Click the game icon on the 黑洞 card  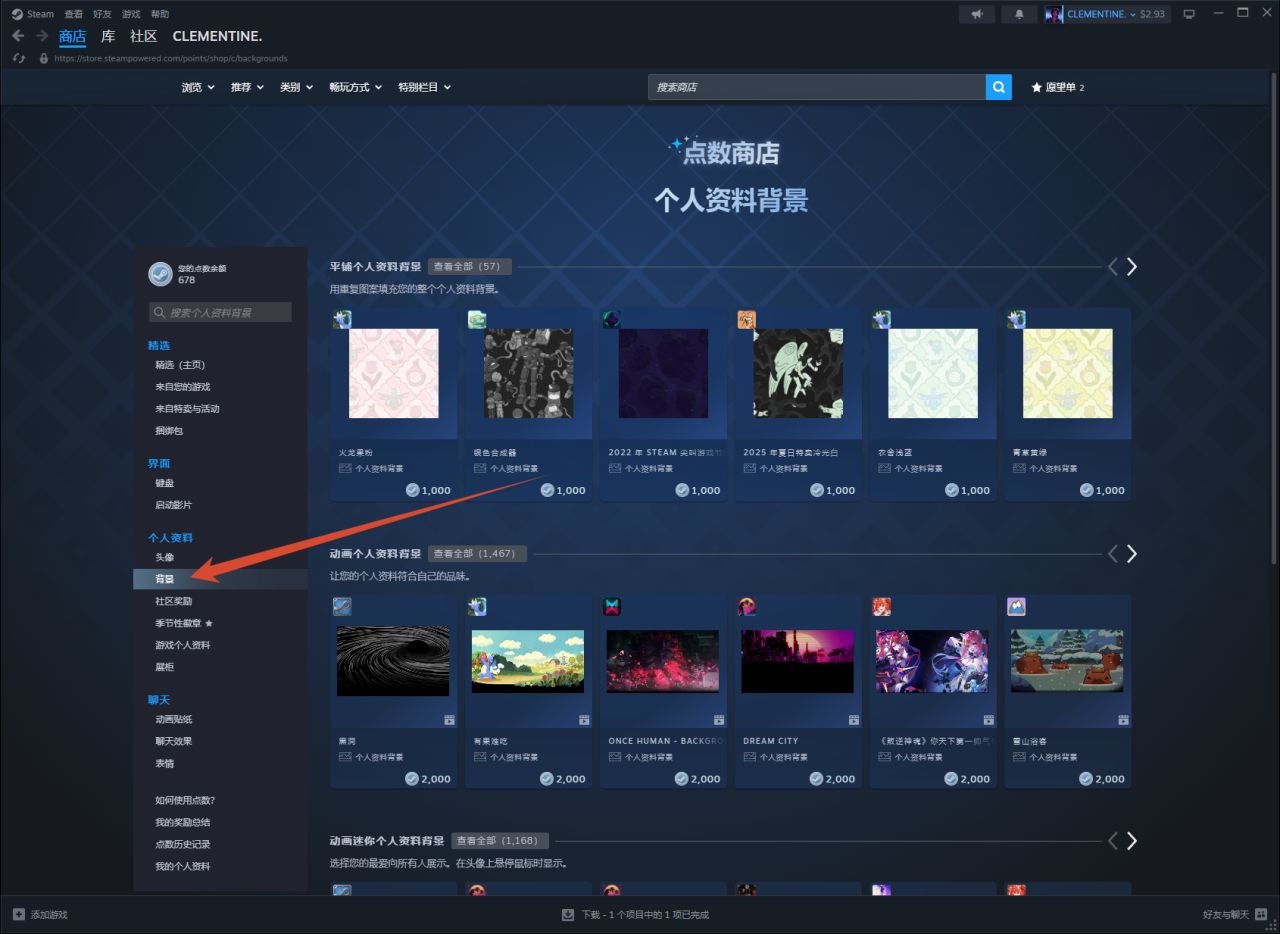(342, 606)
